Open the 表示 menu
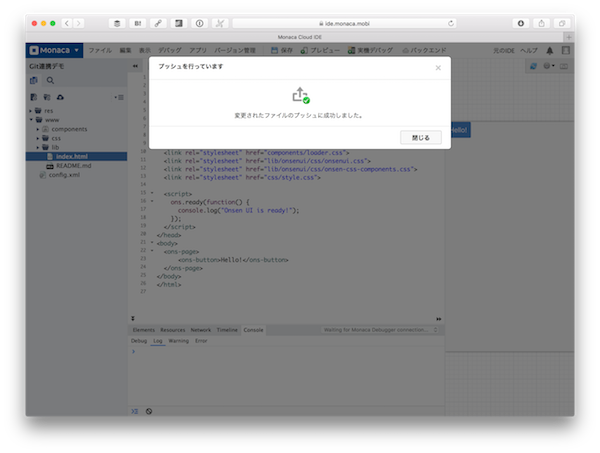Image resolution: width=600 pixels, height=453 pixels. [145, 51]
